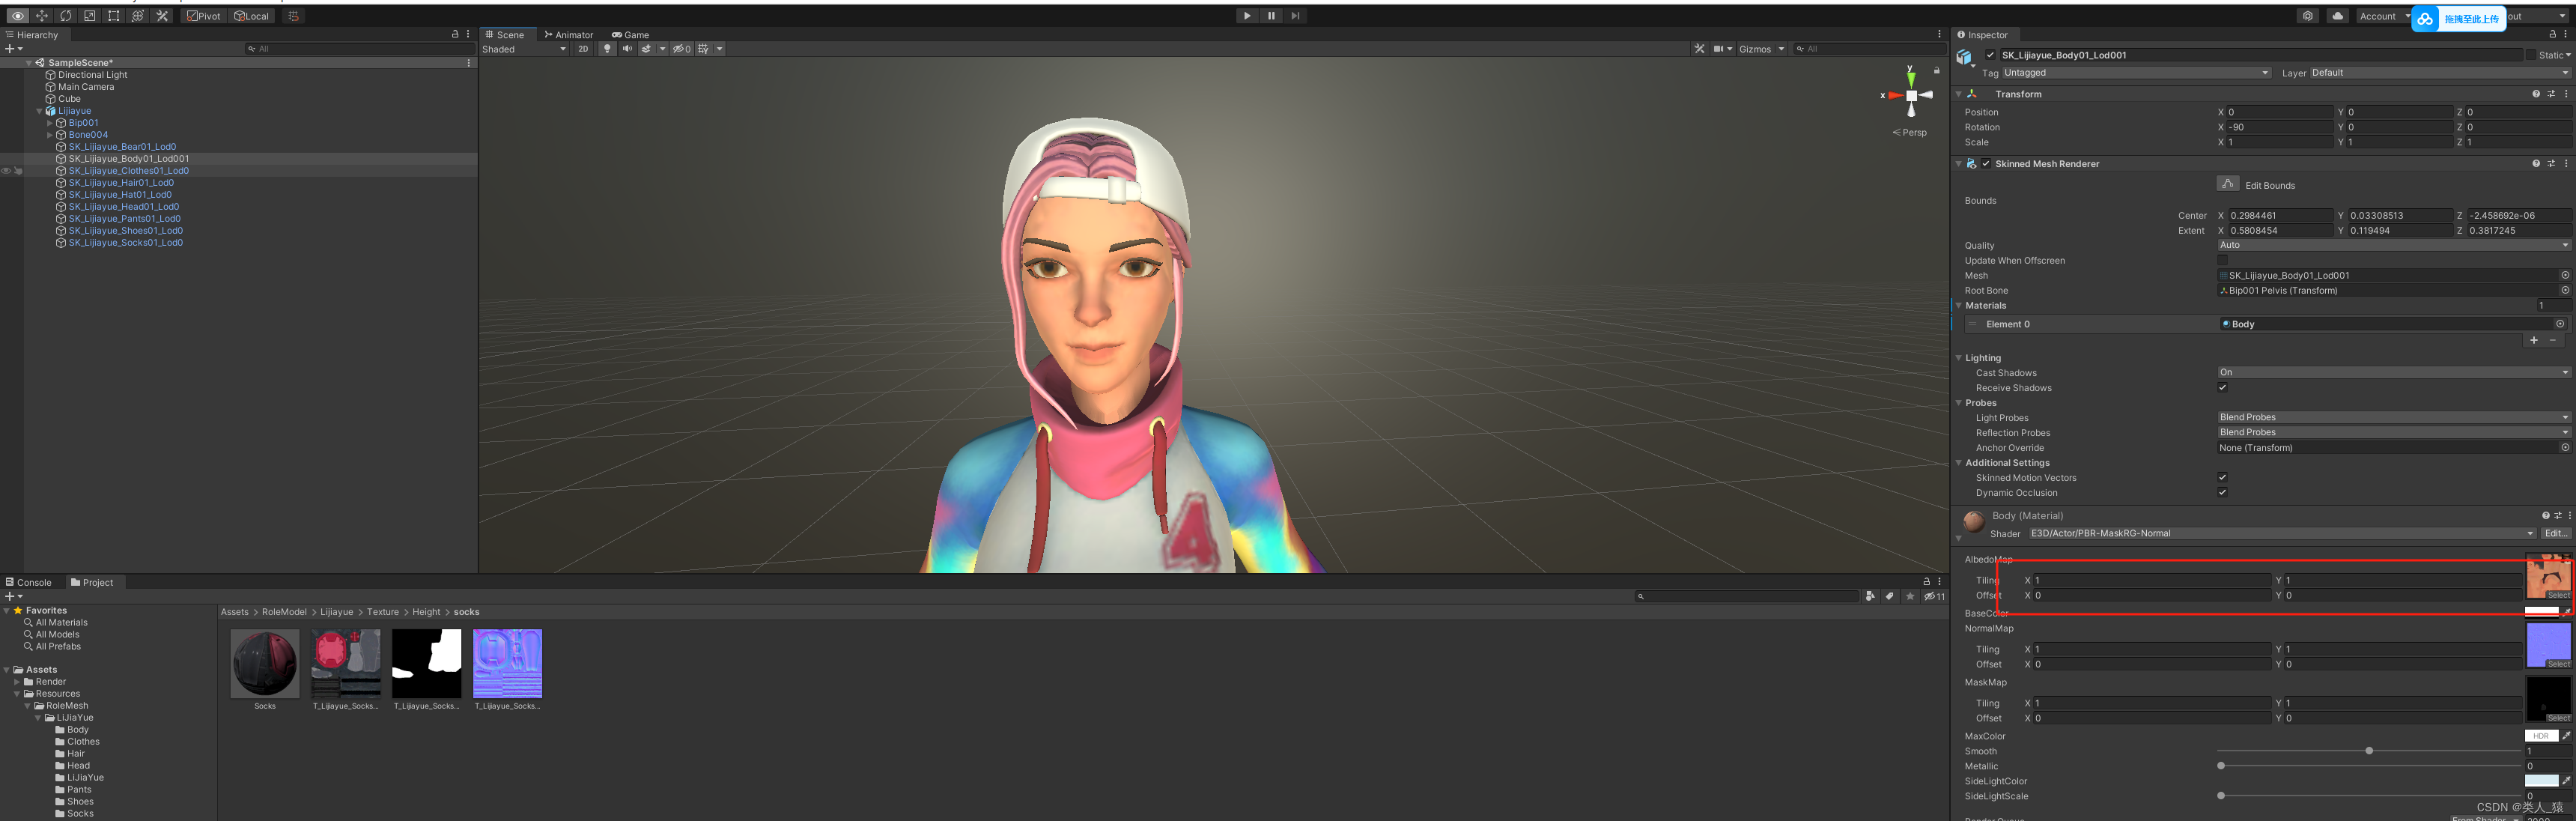Screen dimensions: 2576x821
Task: Lock the Hierarchy panel
Action: tap(455, 35)
